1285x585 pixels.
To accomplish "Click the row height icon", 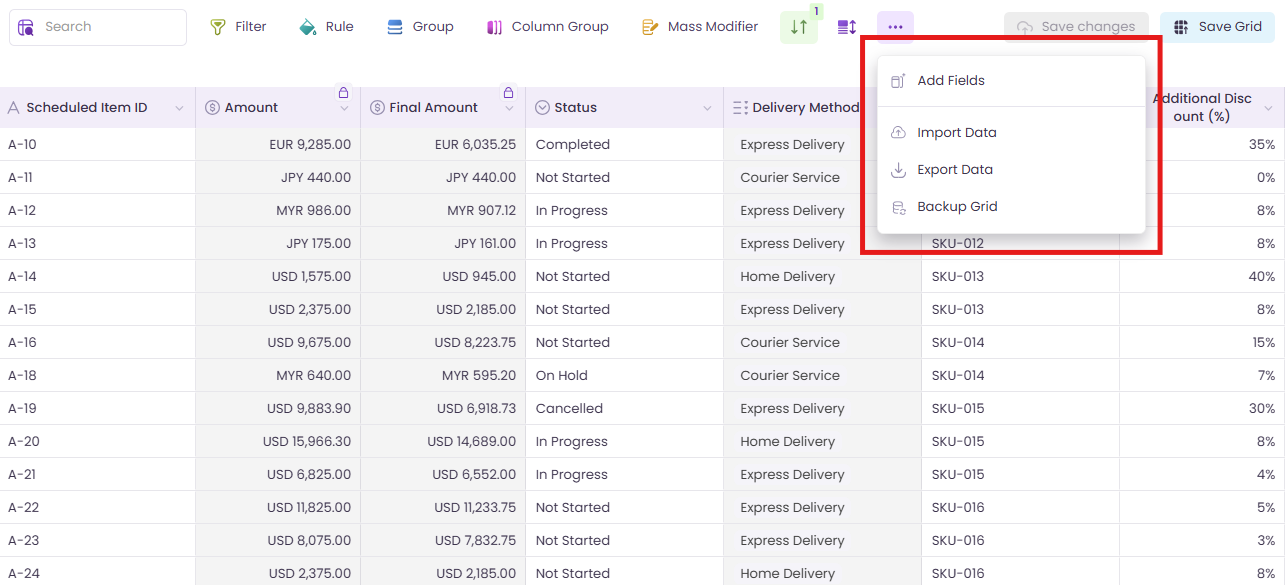I will [846, 28].
